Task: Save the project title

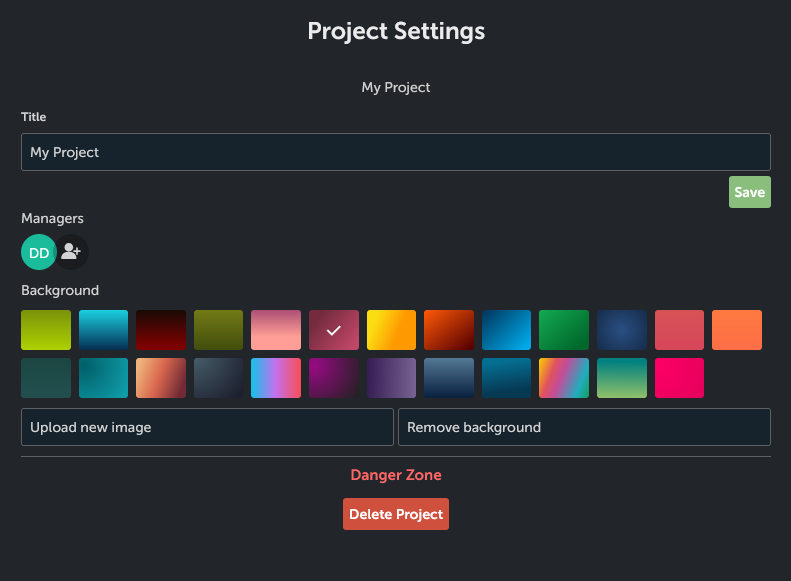Action: (749, 192)
